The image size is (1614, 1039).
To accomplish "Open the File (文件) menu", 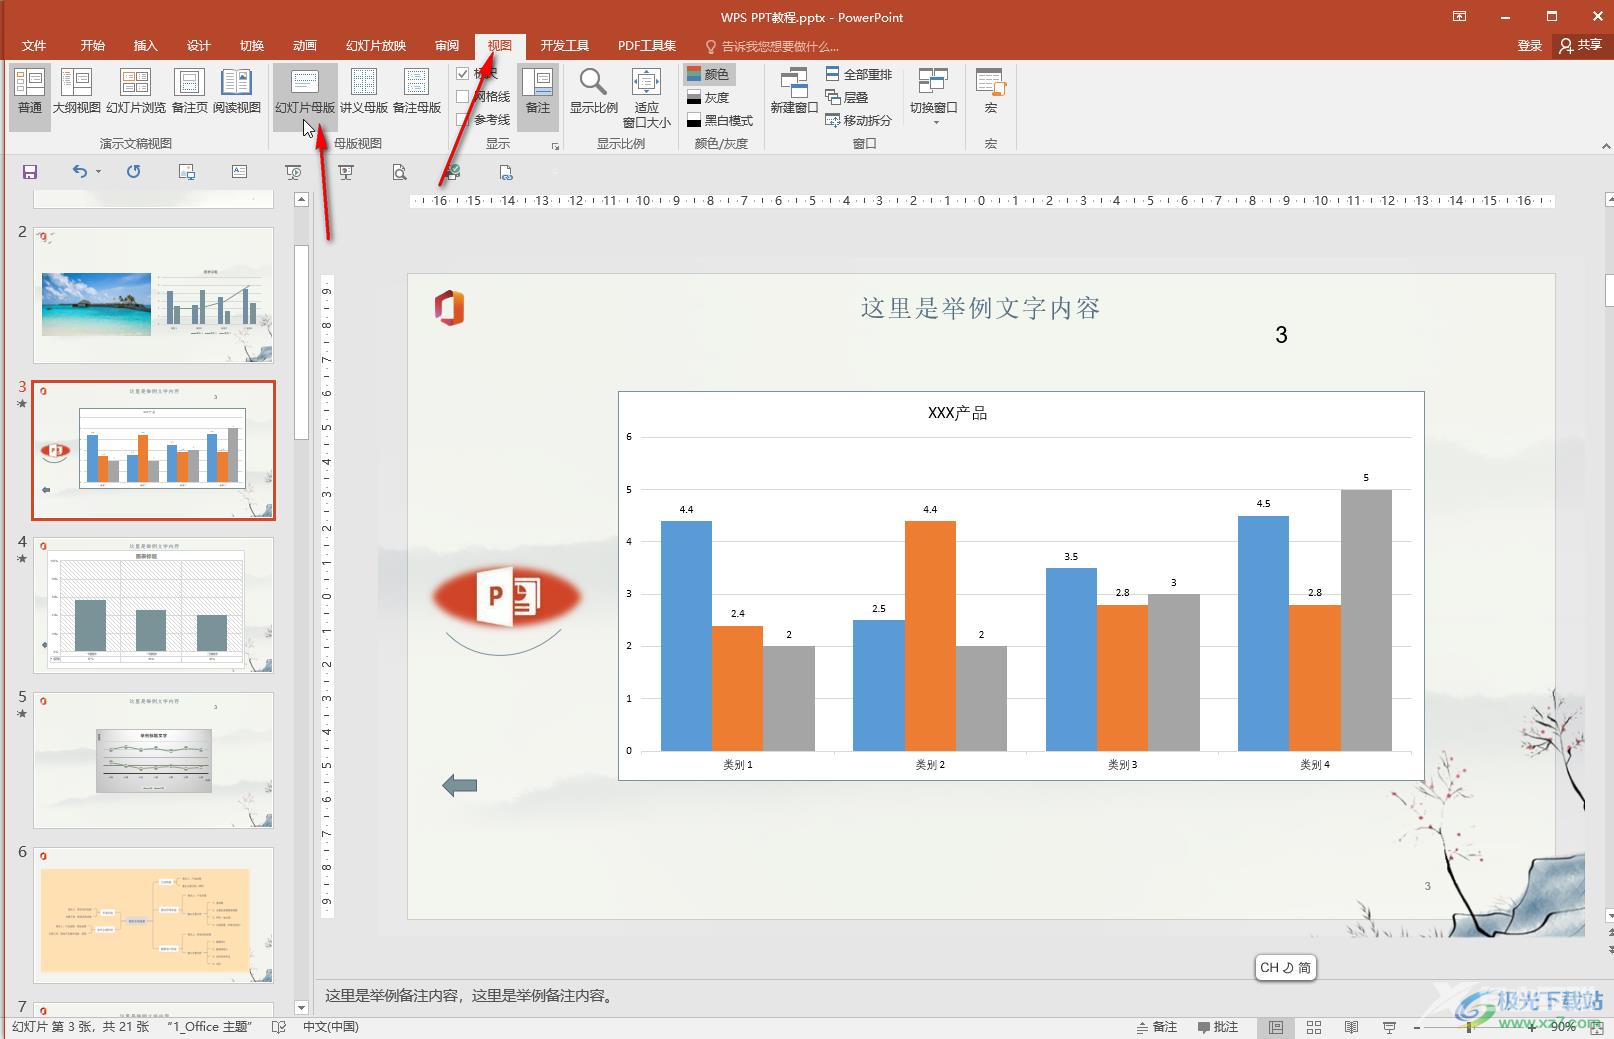I will [34, 46].
